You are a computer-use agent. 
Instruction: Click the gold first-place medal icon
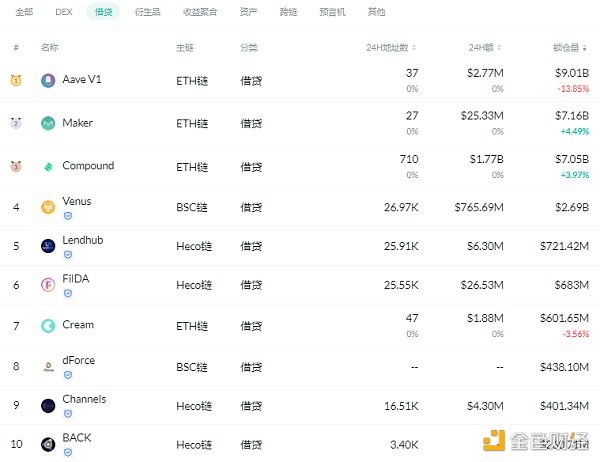[x=16, y=80]
